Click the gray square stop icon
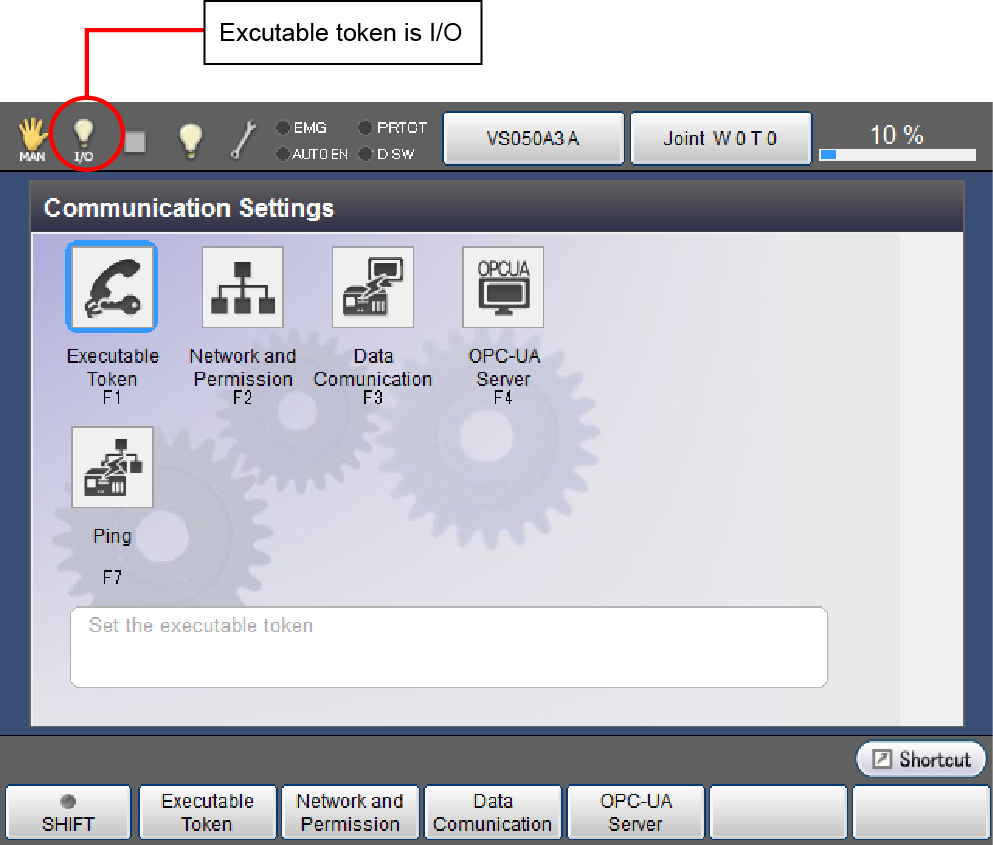The height and width of the screenshot is (845, 993). click(x=134, y=142)
